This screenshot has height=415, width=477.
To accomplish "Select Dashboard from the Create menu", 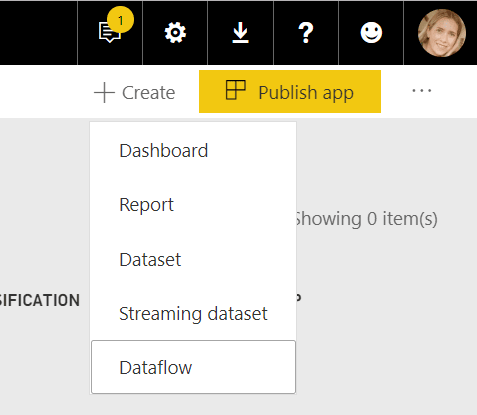I will pos(193,151).
